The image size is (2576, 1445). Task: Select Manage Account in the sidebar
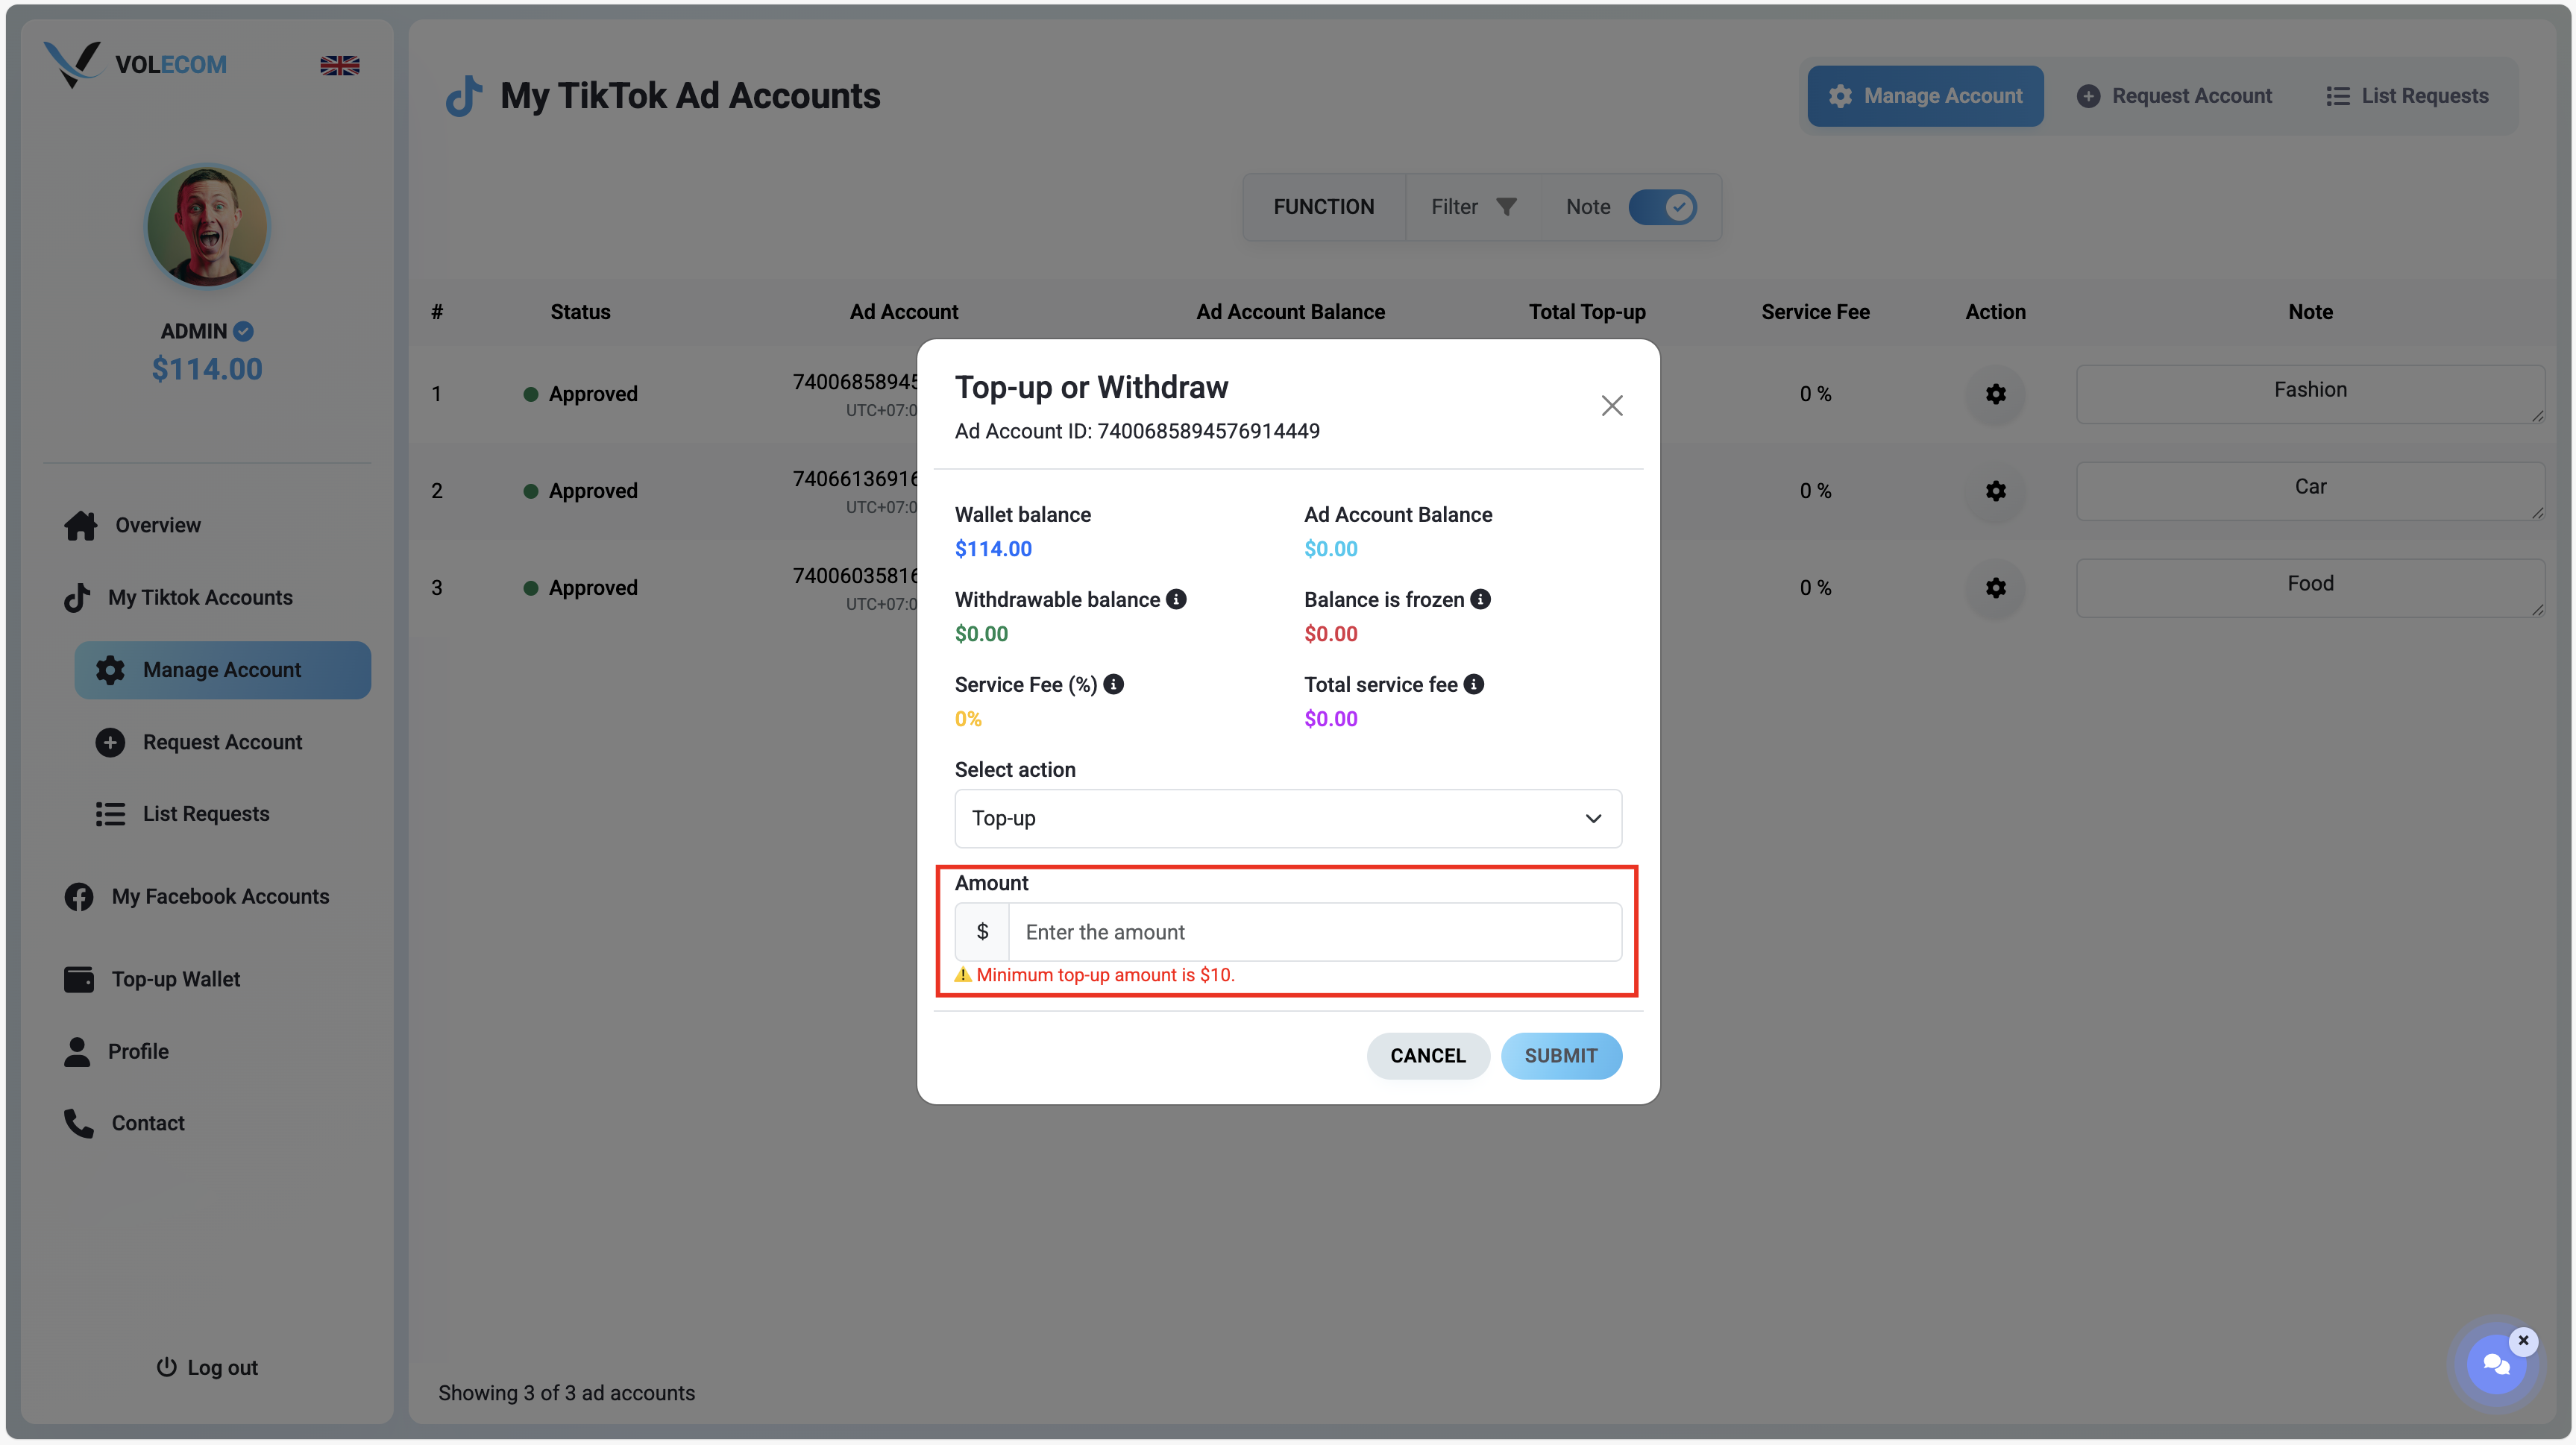(222, 670)
